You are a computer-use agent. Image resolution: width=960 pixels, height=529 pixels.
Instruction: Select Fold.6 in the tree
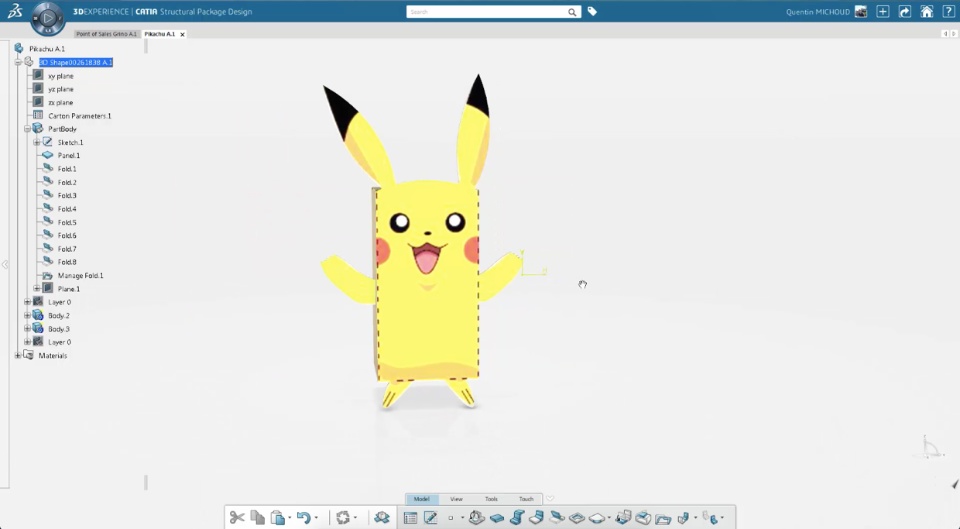click(x=67, y=236)
